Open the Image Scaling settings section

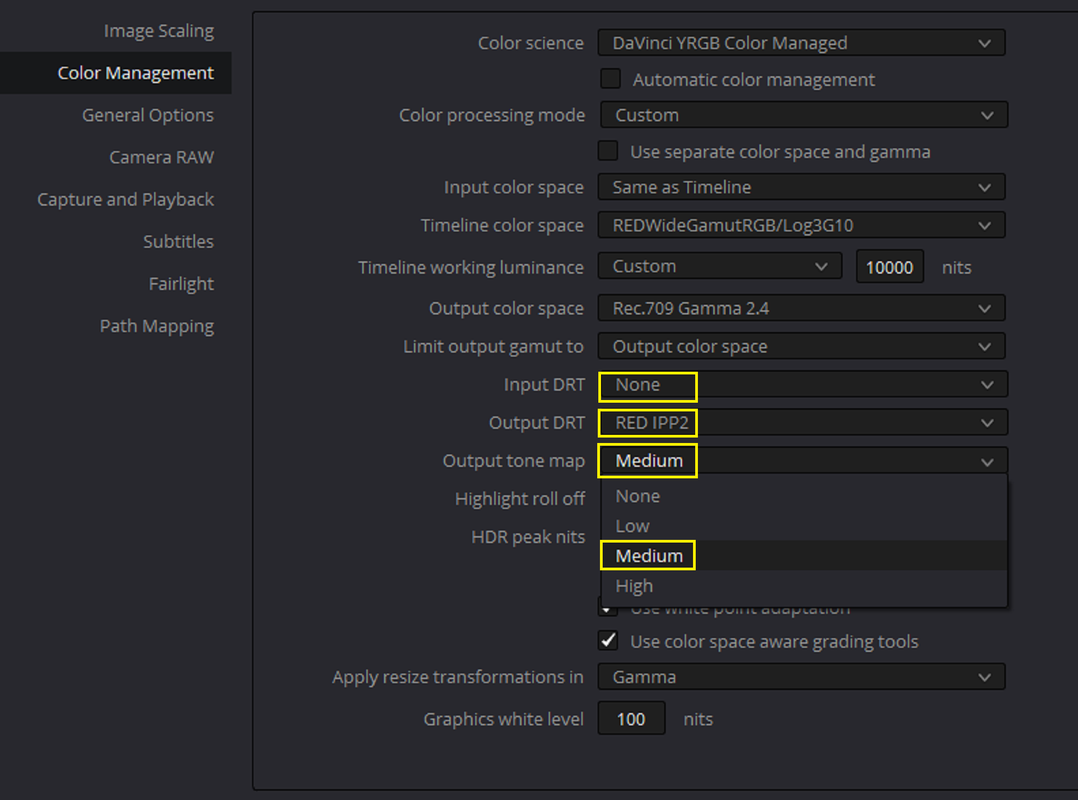coord(159,31)
